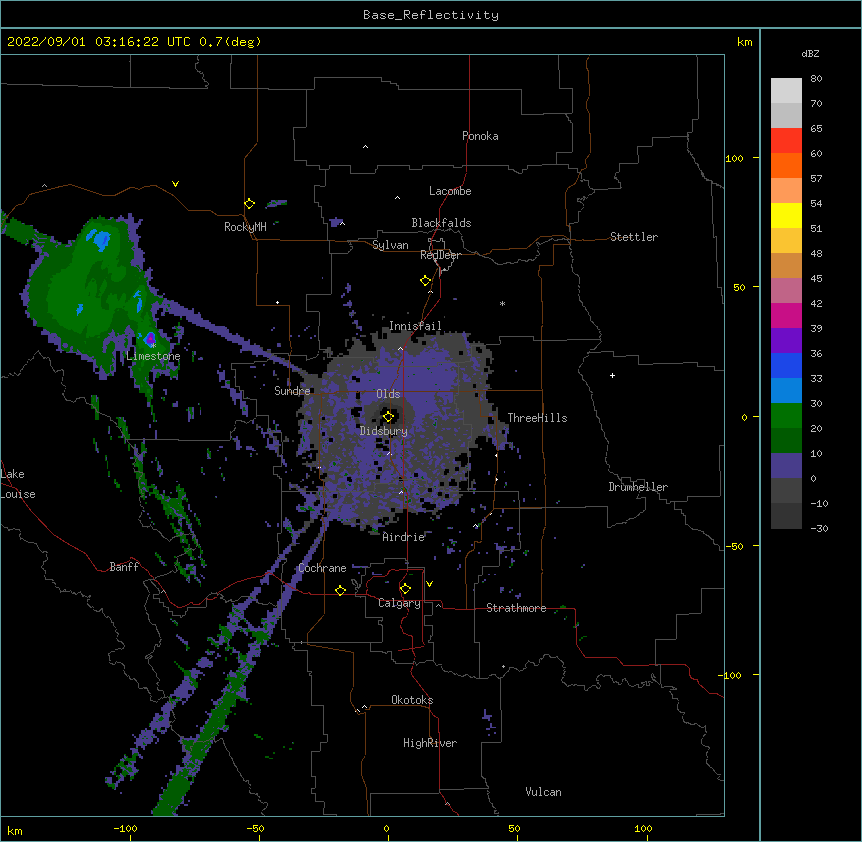Click the RockyMH label

[x=245, y=227]
